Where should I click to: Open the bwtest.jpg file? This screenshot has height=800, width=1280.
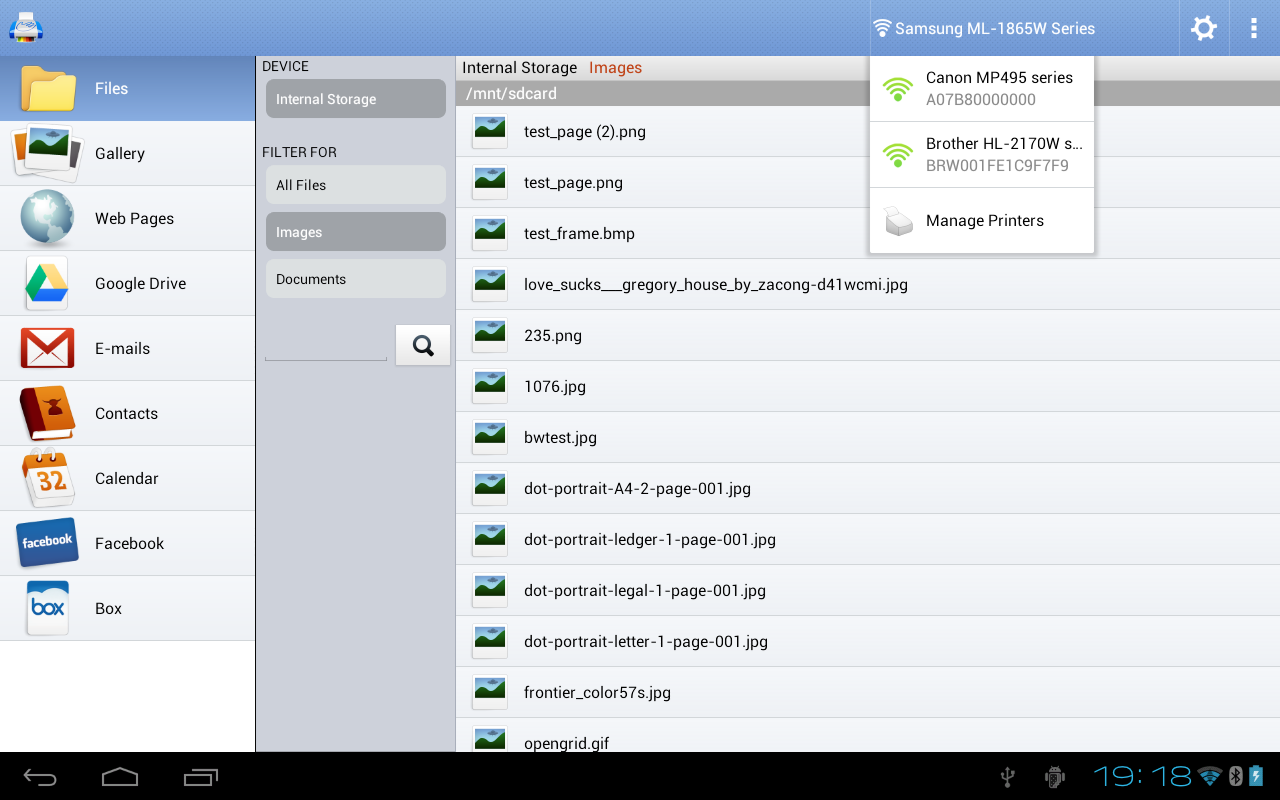560,437
